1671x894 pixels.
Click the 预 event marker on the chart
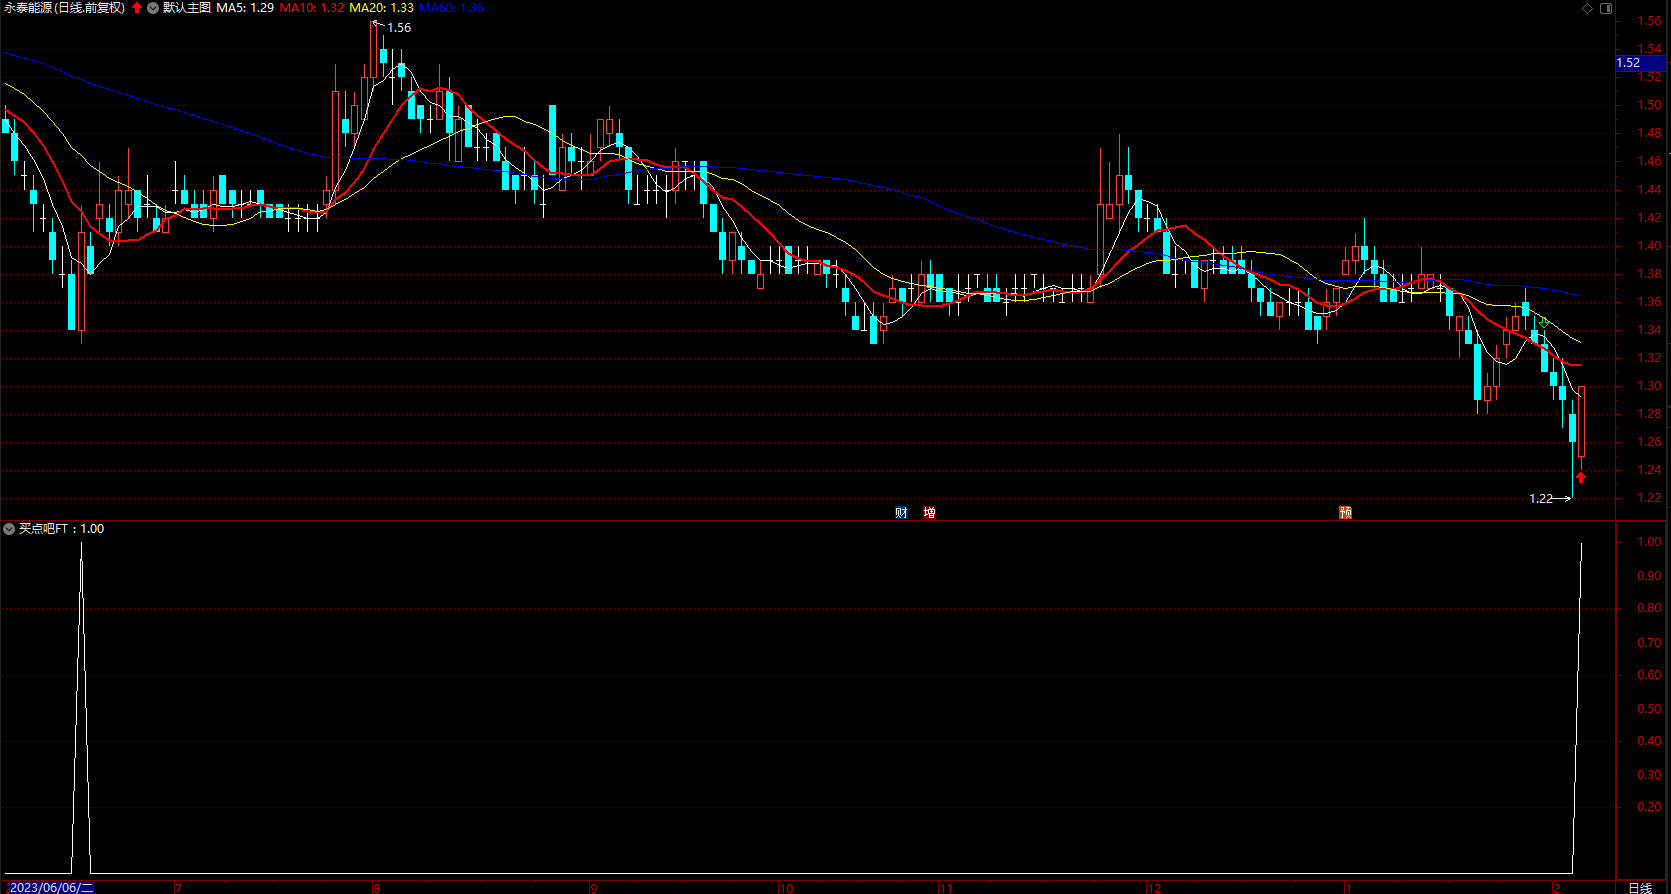point(1345,513)
